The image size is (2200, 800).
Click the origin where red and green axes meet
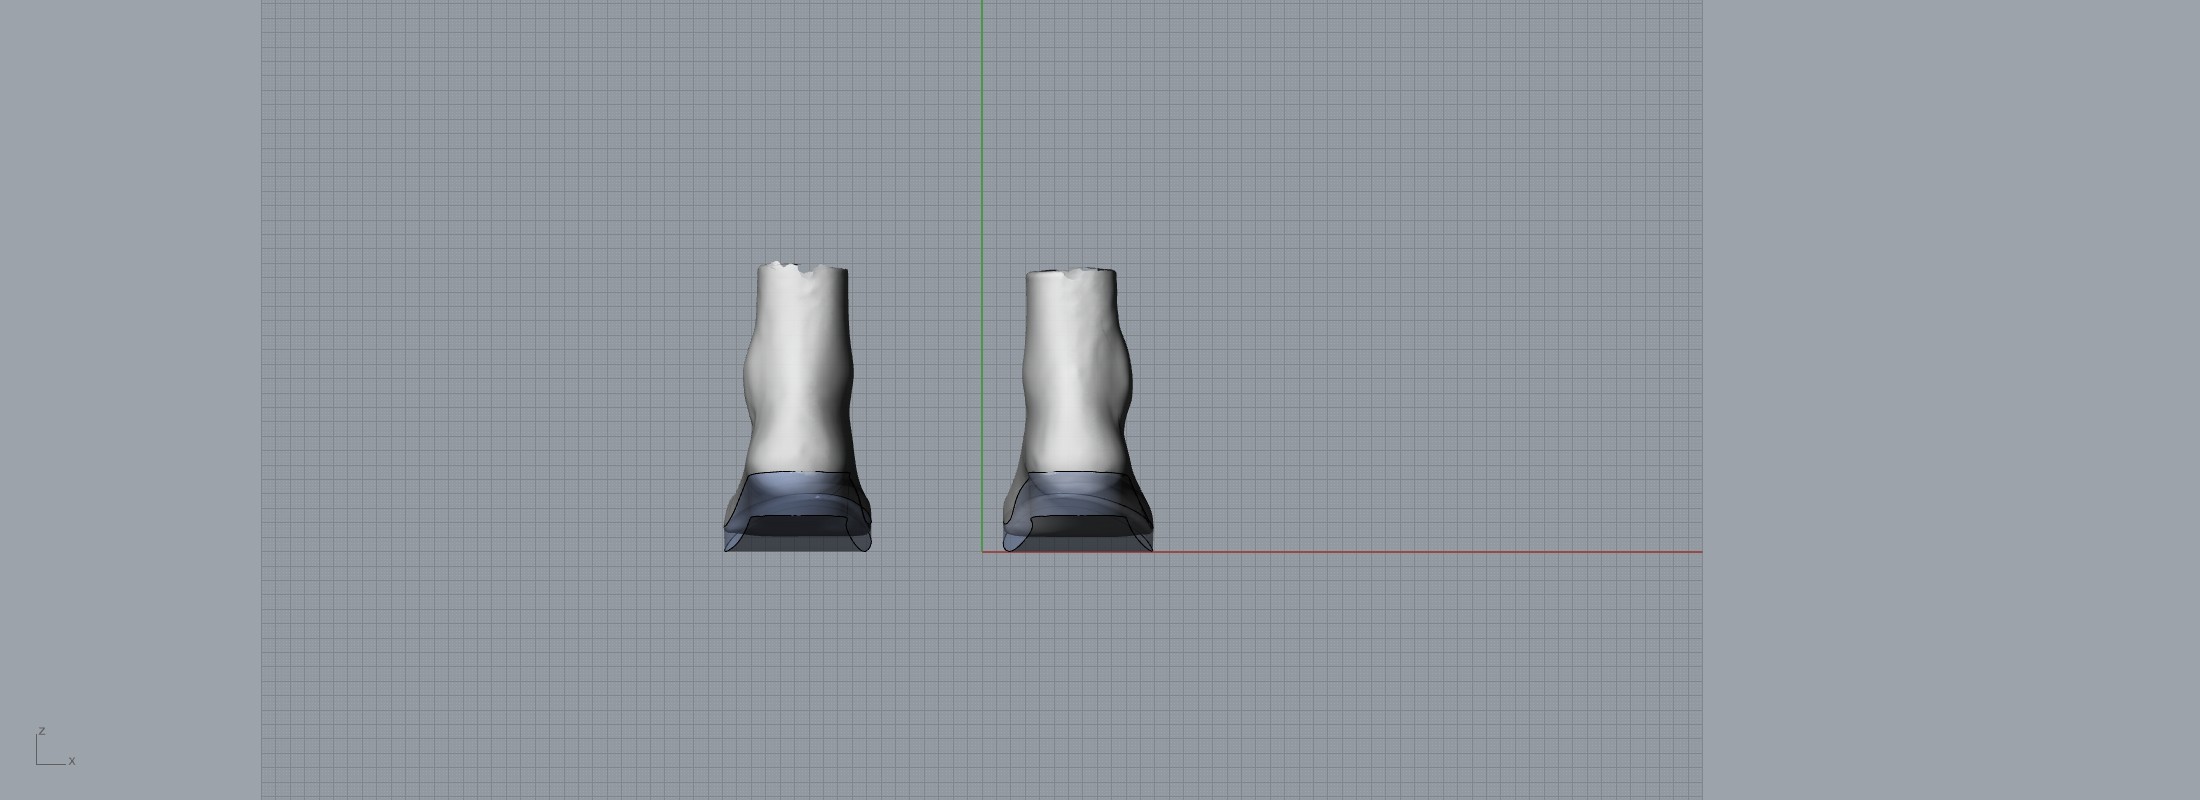pyautogui.click(x=982, y=551)
